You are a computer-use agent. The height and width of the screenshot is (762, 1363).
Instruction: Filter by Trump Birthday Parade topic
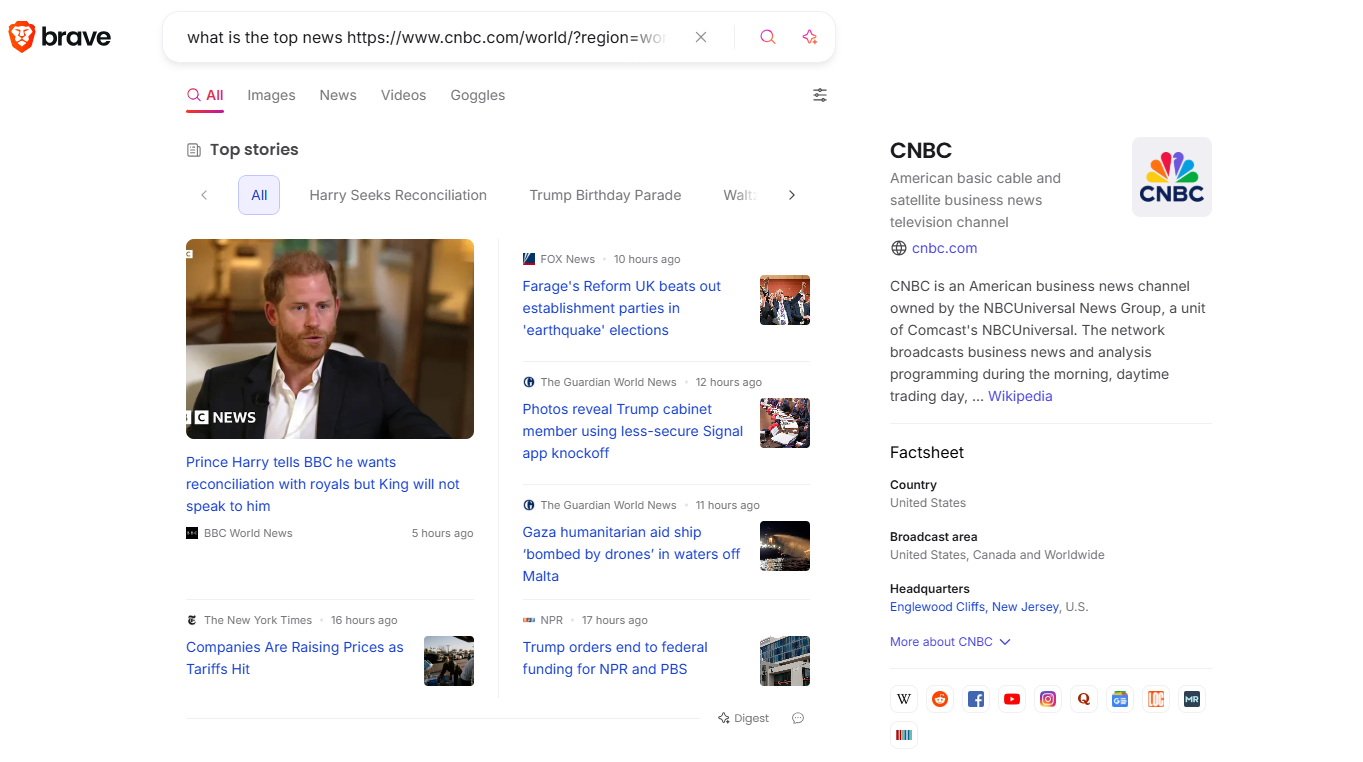(x=605, y=195)
